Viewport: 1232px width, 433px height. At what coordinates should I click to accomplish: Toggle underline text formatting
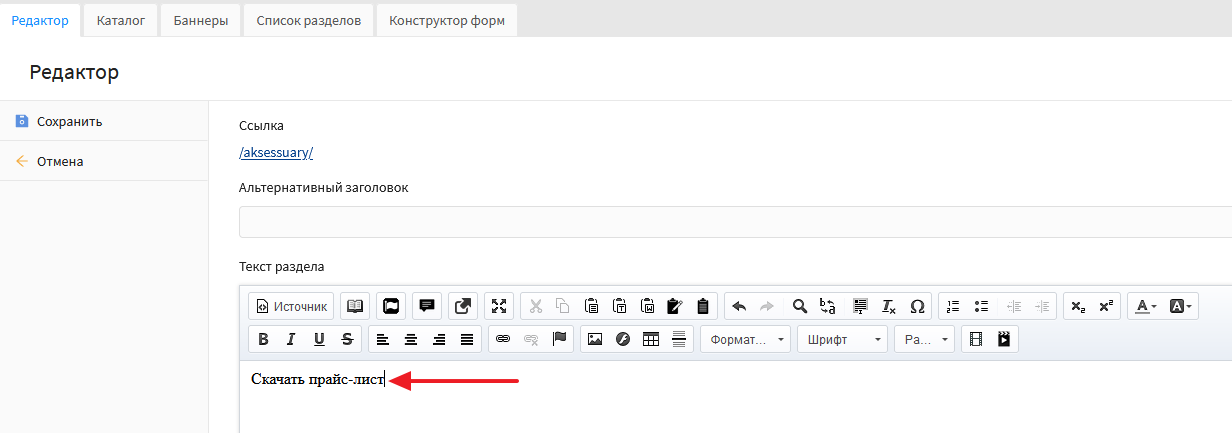pyautogui.click(x=319, y=339)
